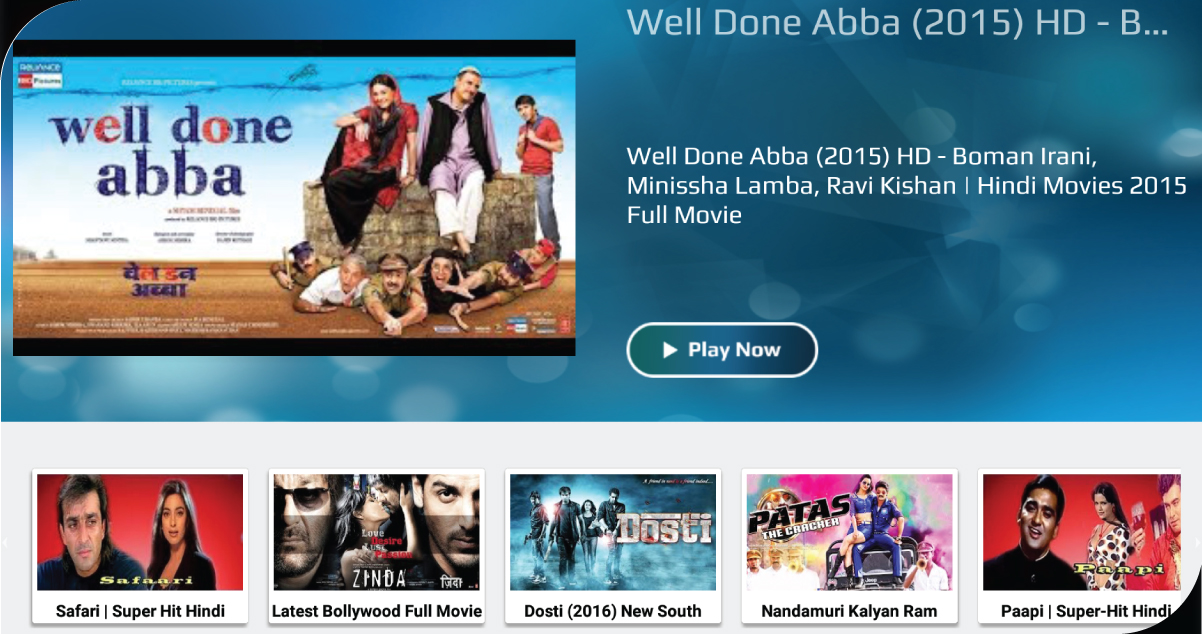
Task: Click the English 'well done abba' poster title
Action: (171, 150)
